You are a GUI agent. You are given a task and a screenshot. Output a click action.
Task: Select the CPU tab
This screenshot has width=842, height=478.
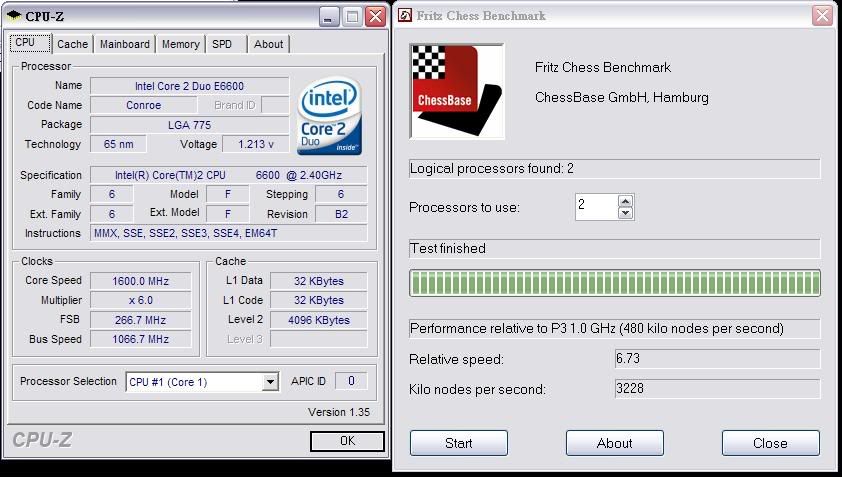(30, 43)
